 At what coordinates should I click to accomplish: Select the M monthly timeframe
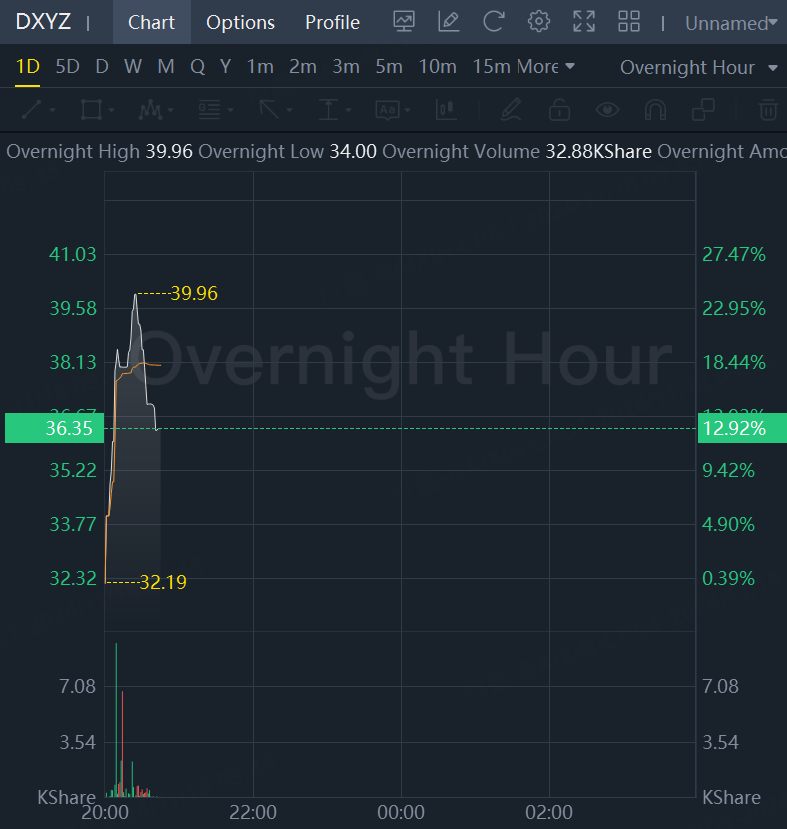(166, 67)
